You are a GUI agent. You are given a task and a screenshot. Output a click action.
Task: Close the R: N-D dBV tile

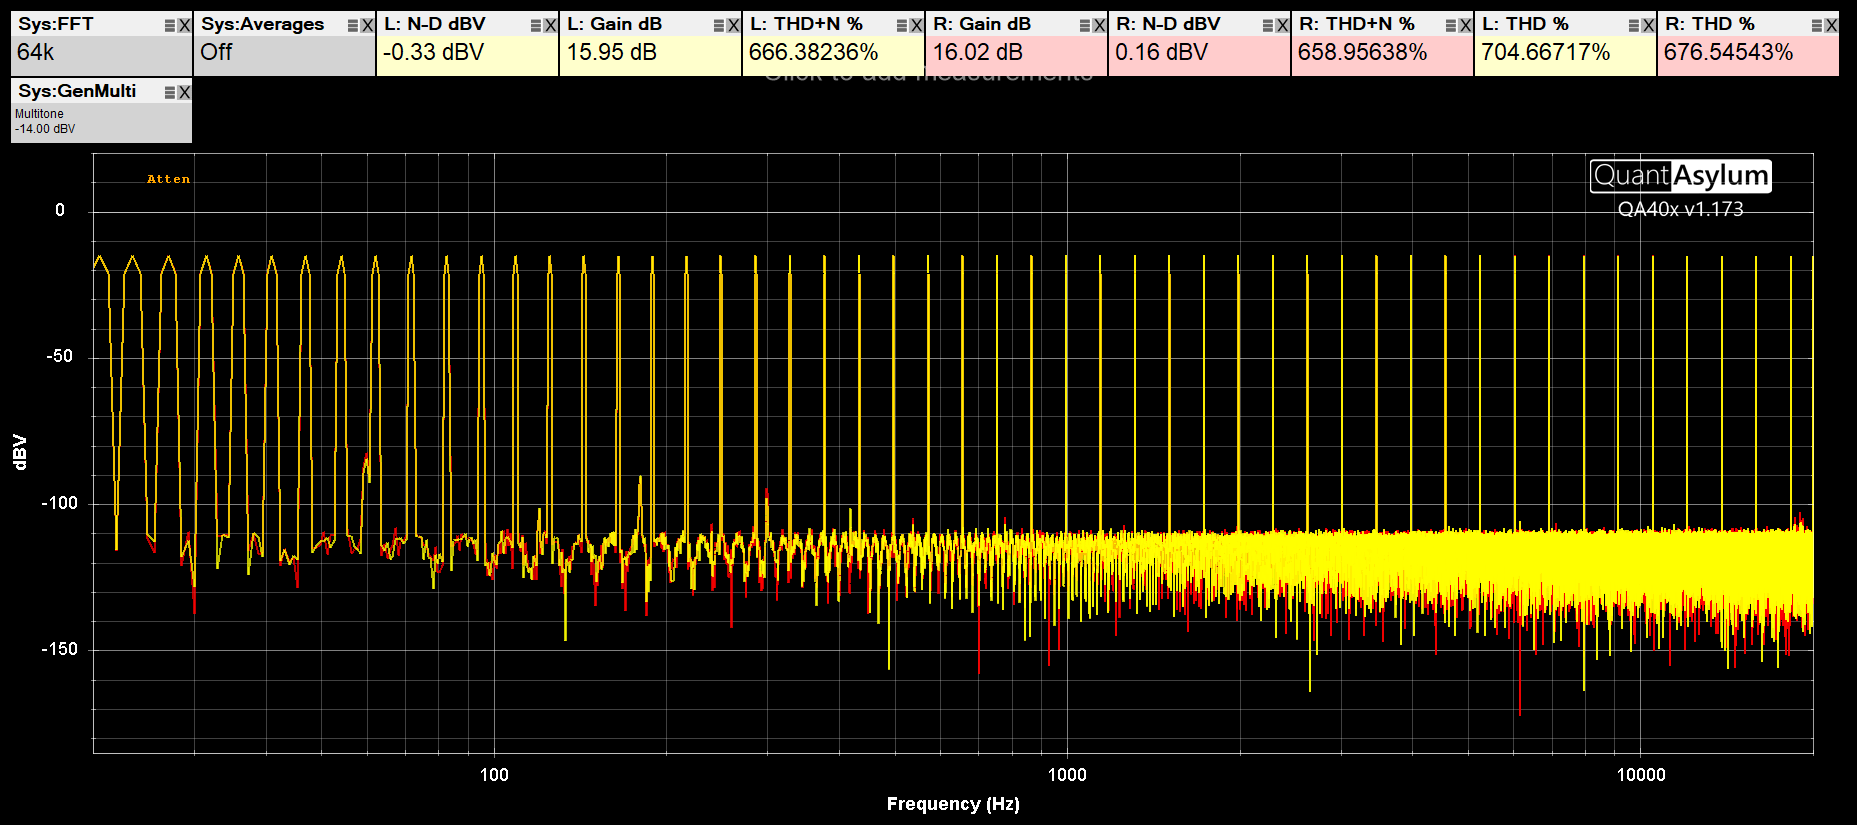click(1283, 26)
